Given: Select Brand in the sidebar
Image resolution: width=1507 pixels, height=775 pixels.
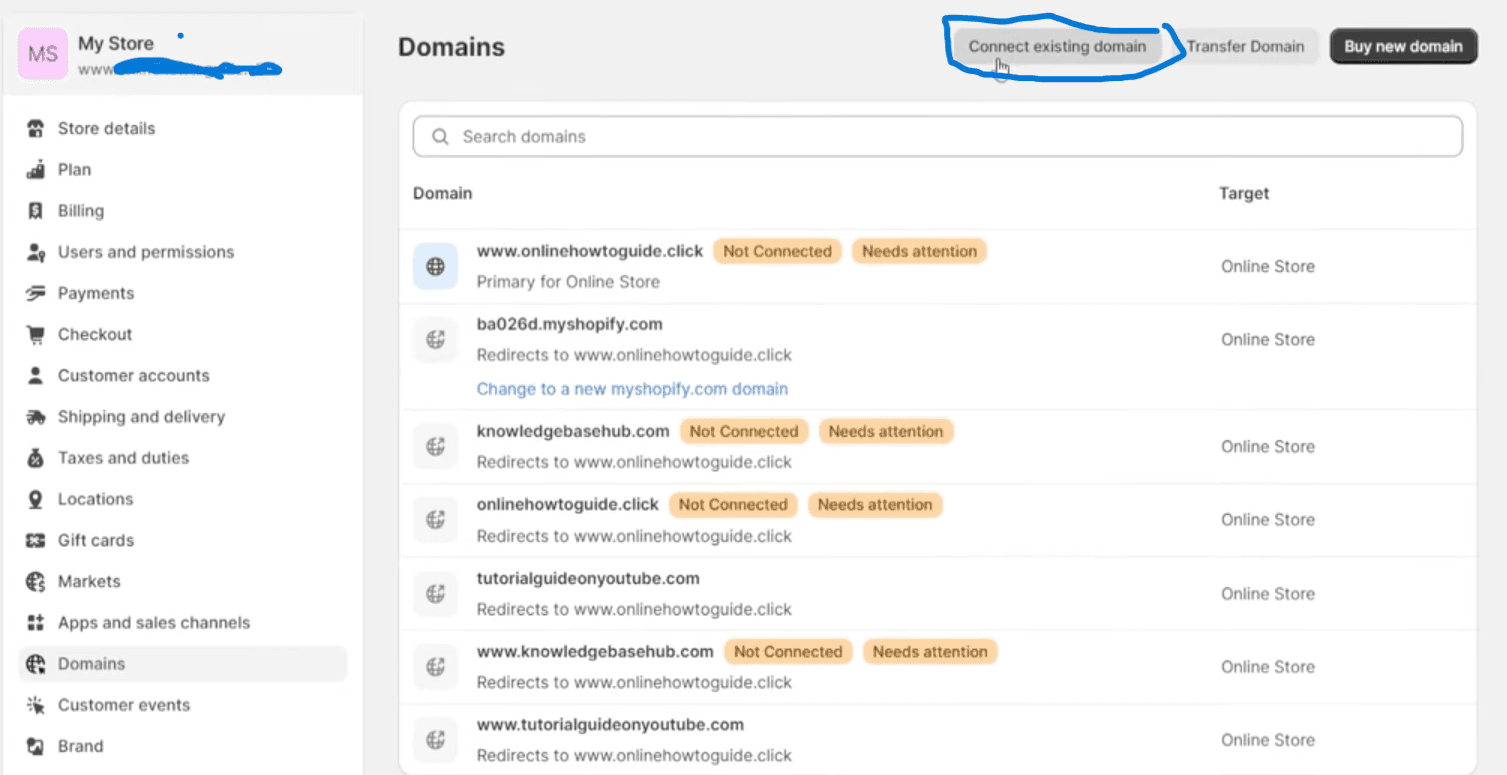Looking at the screenshot, I should pyautogui.click(x=80, y=745).
